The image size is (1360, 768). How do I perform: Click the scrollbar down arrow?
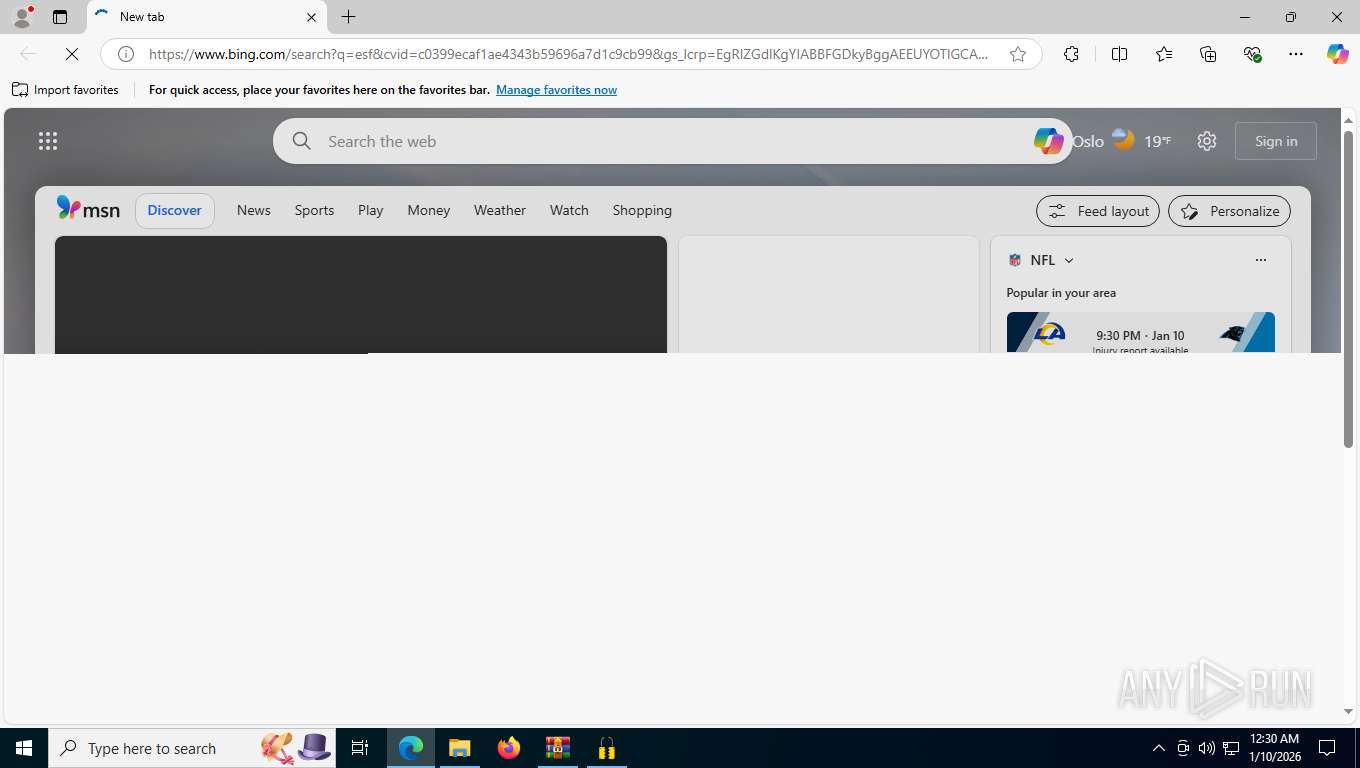click(x=1348, y=712)
